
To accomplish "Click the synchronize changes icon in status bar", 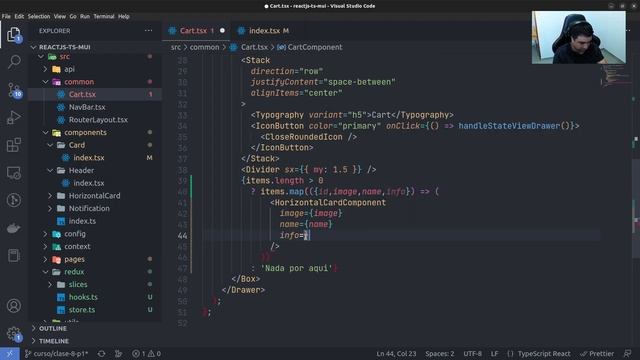I will (x=101, y=353).
